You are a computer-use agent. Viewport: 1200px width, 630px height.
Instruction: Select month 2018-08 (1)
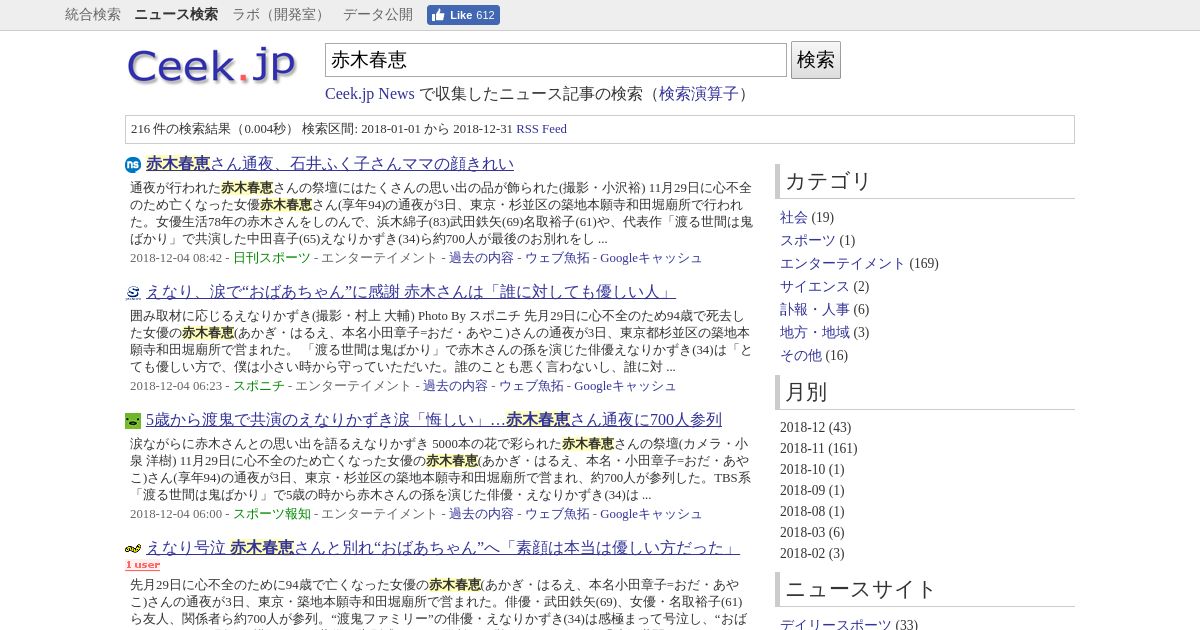tap(812, 512)
